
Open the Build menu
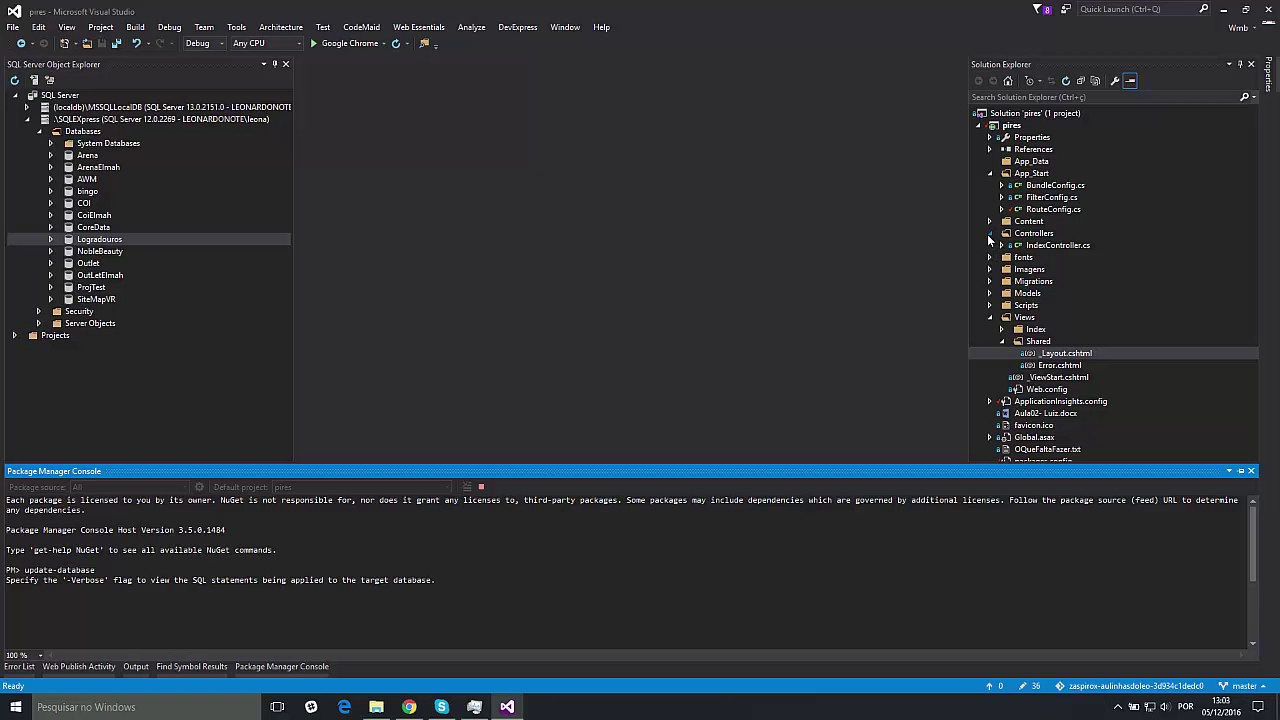point(135,27)
